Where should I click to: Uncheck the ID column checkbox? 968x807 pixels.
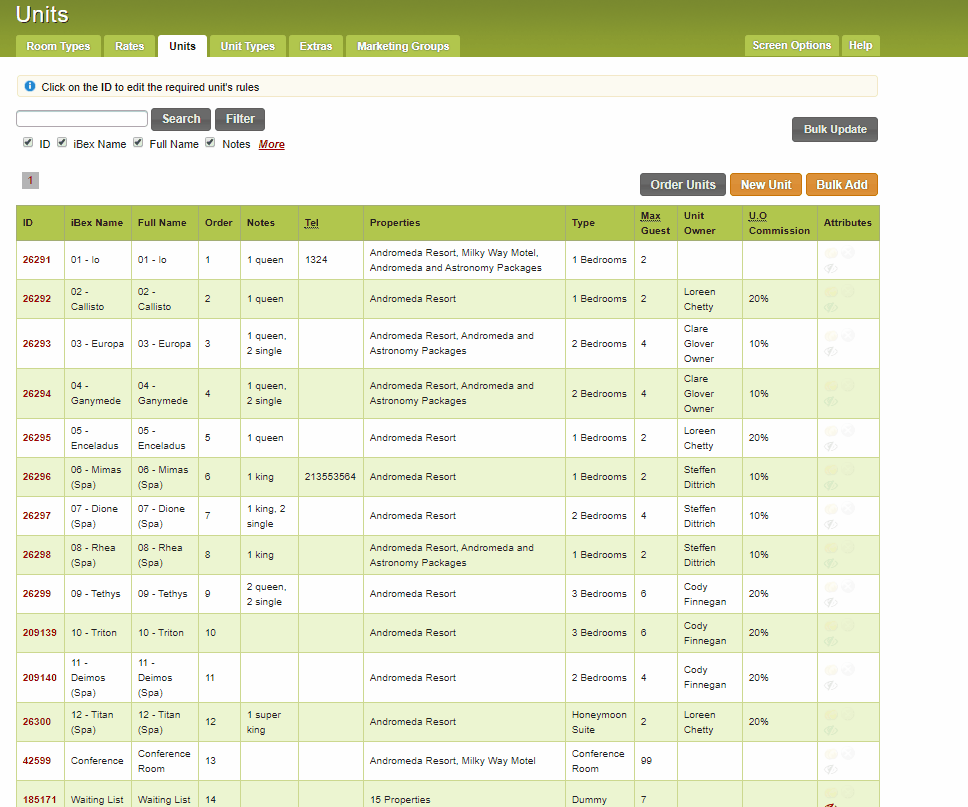tap(28, 143)
